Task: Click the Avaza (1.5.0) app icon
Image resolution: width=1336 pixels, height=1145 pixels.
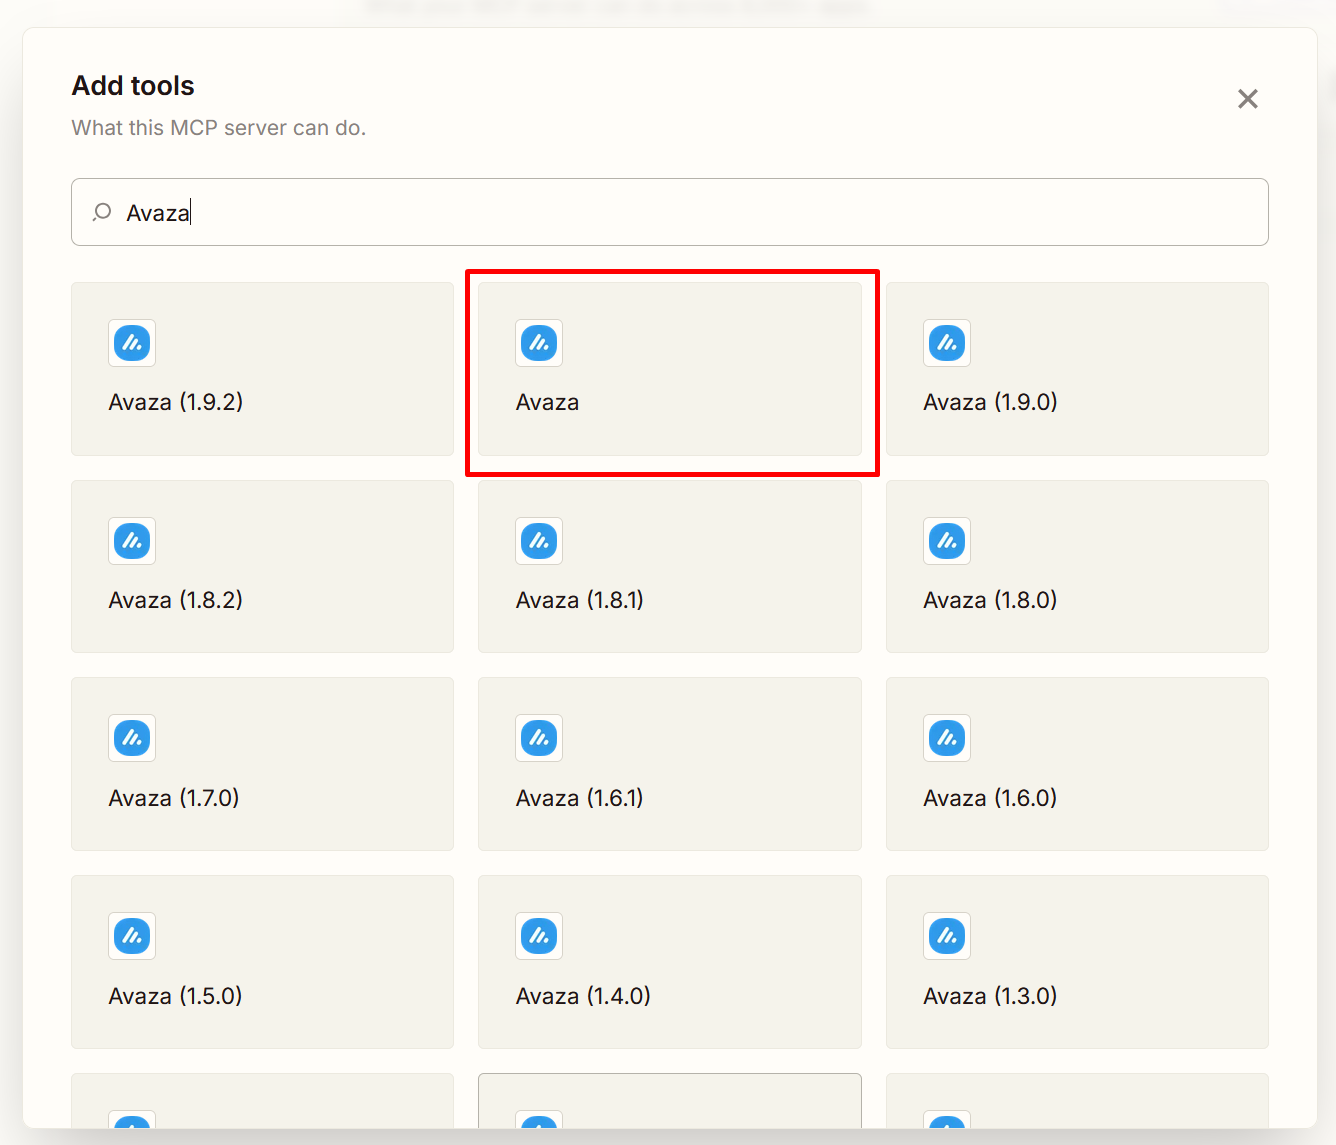Action: [x=132, y=936]
